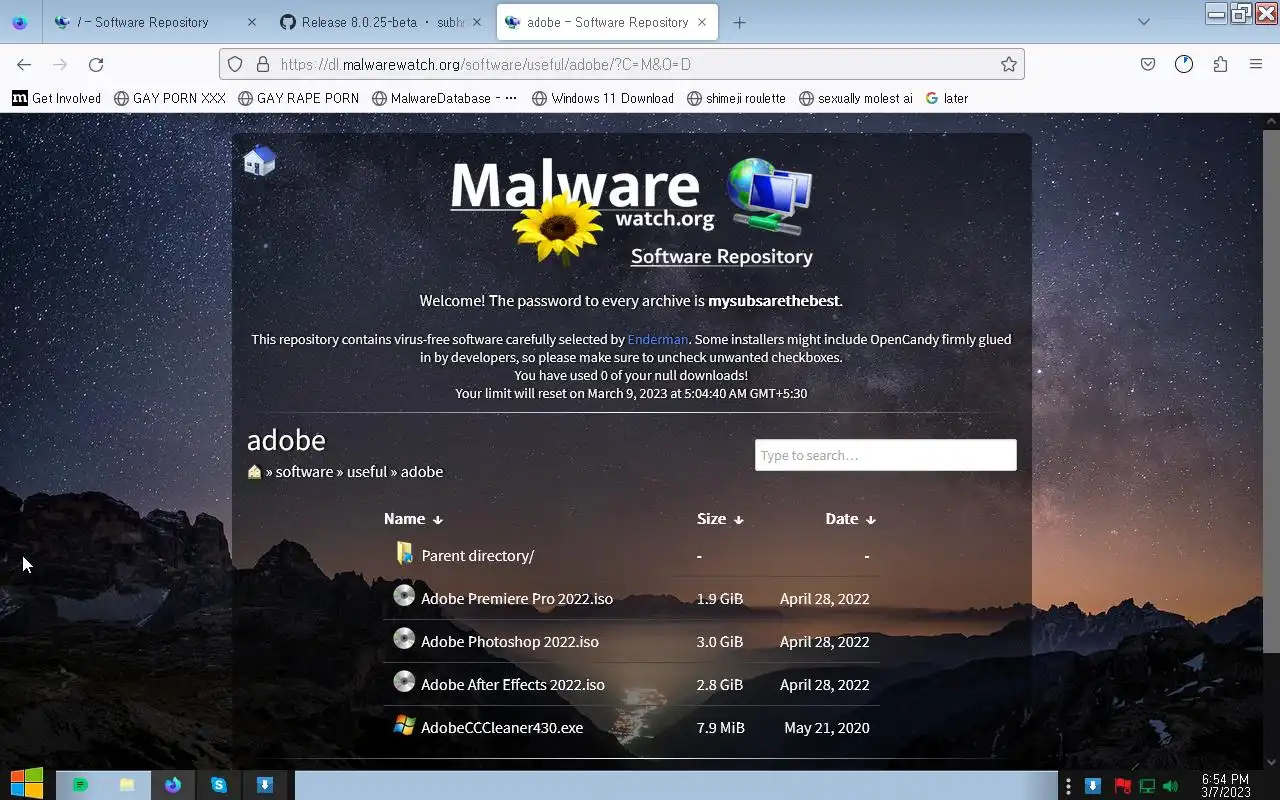This screenshot has width=1280, height=800.
Task: Sort the listing by Date column
Action: tap(850, 518)
